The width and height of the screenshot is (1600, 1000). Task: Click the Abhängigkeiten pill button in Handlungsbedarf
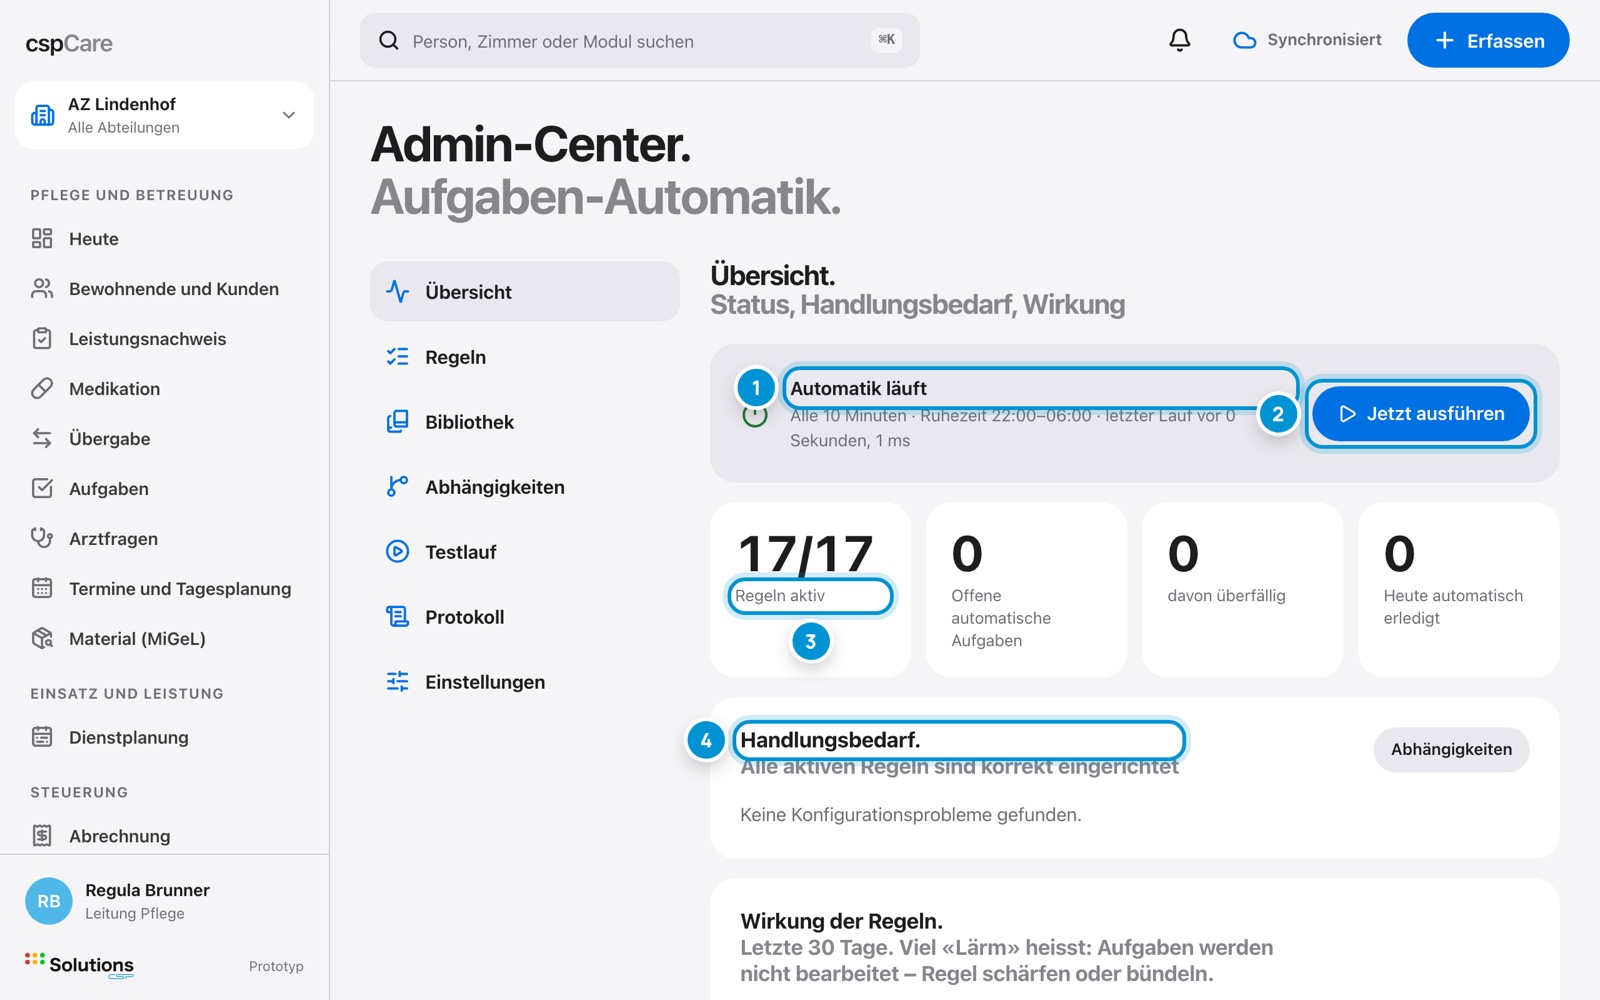(1451, 749)
